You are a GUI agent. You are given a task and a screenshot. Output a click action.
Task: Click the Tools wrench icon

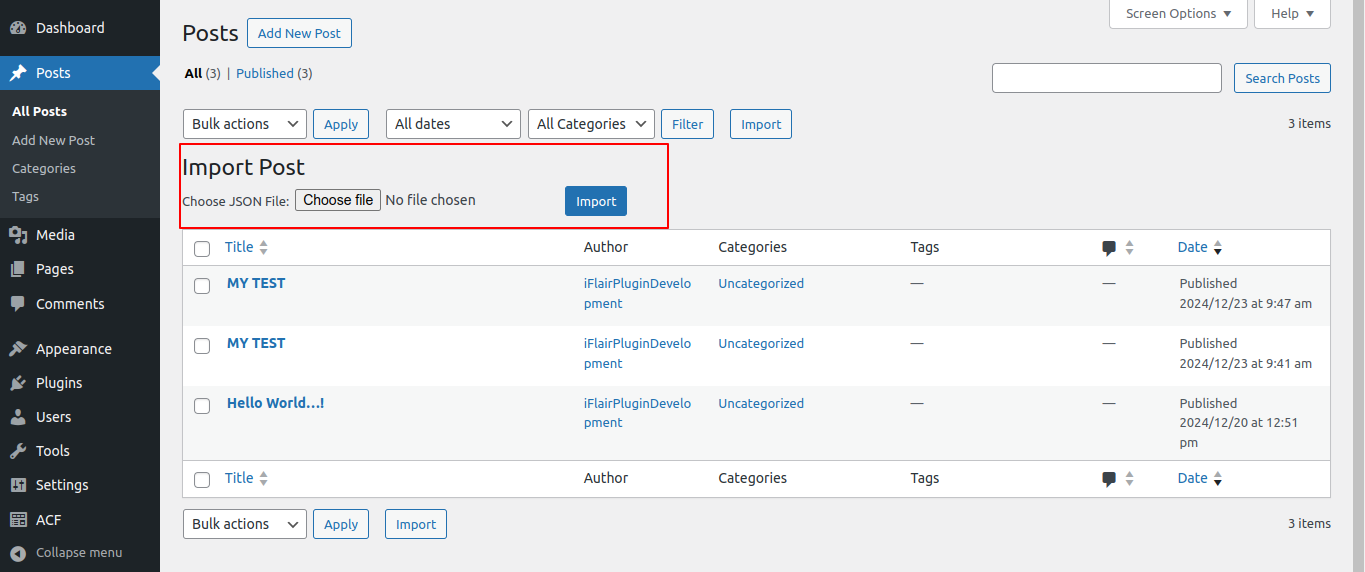(x=18, y=451)
